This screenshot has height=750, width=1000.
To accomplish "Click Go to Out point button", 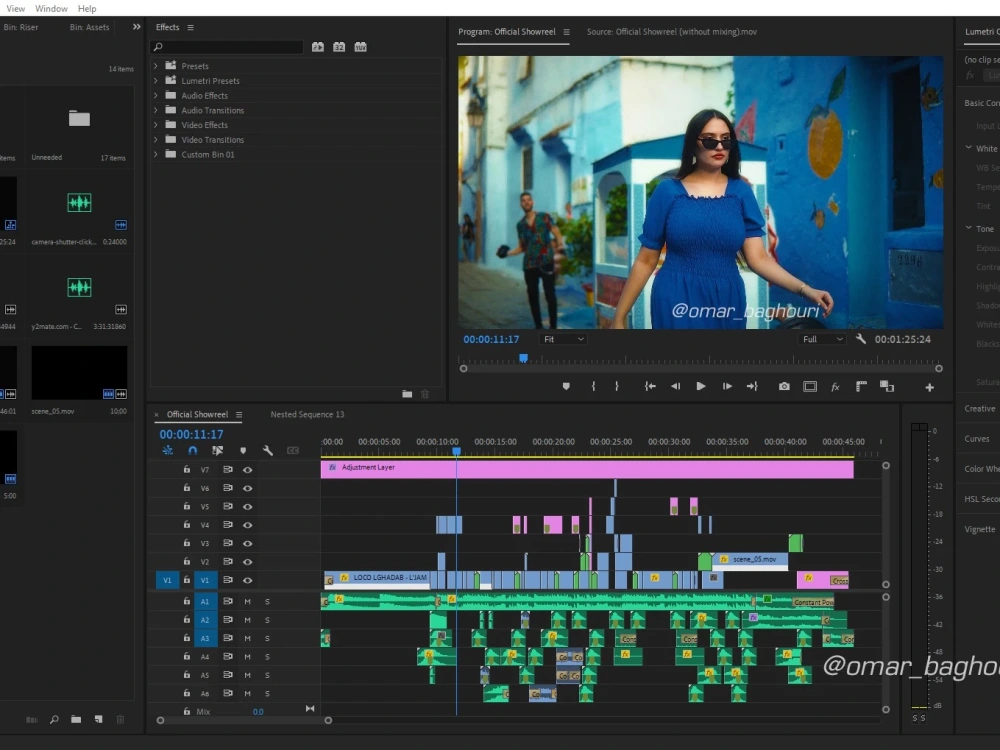I will coord(753,386).
